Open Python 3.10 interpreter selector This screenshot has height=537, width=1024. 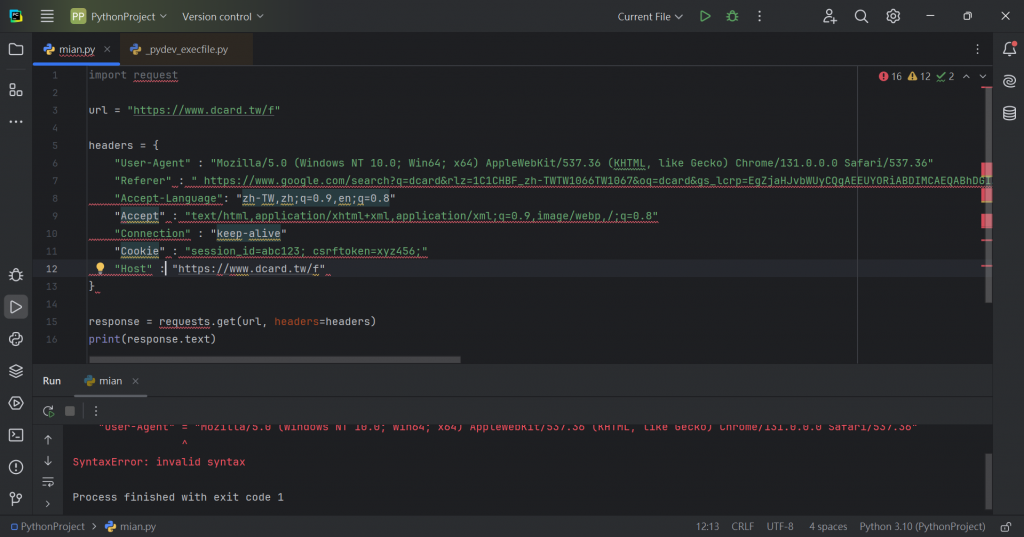tap(922, 527)
